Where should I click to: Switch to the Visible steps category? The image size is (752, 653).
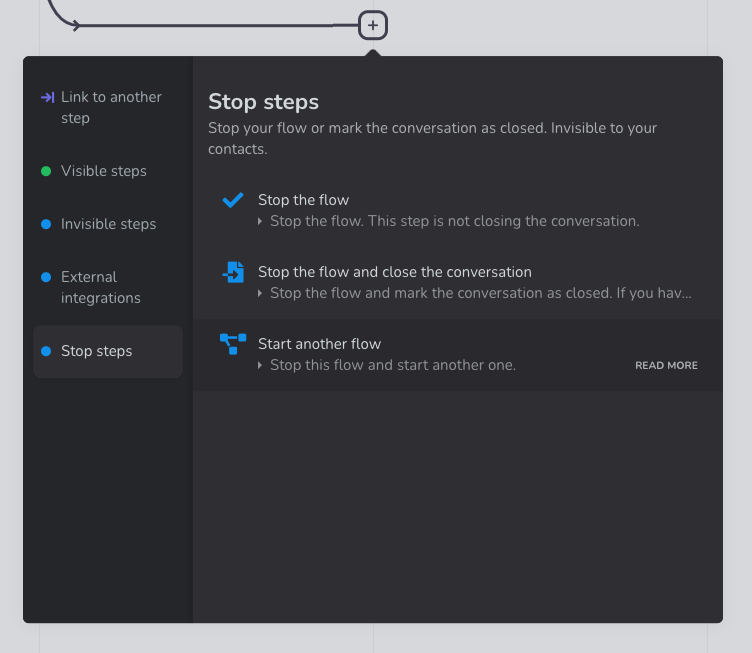pyautogui.click(x=104, y=171)
